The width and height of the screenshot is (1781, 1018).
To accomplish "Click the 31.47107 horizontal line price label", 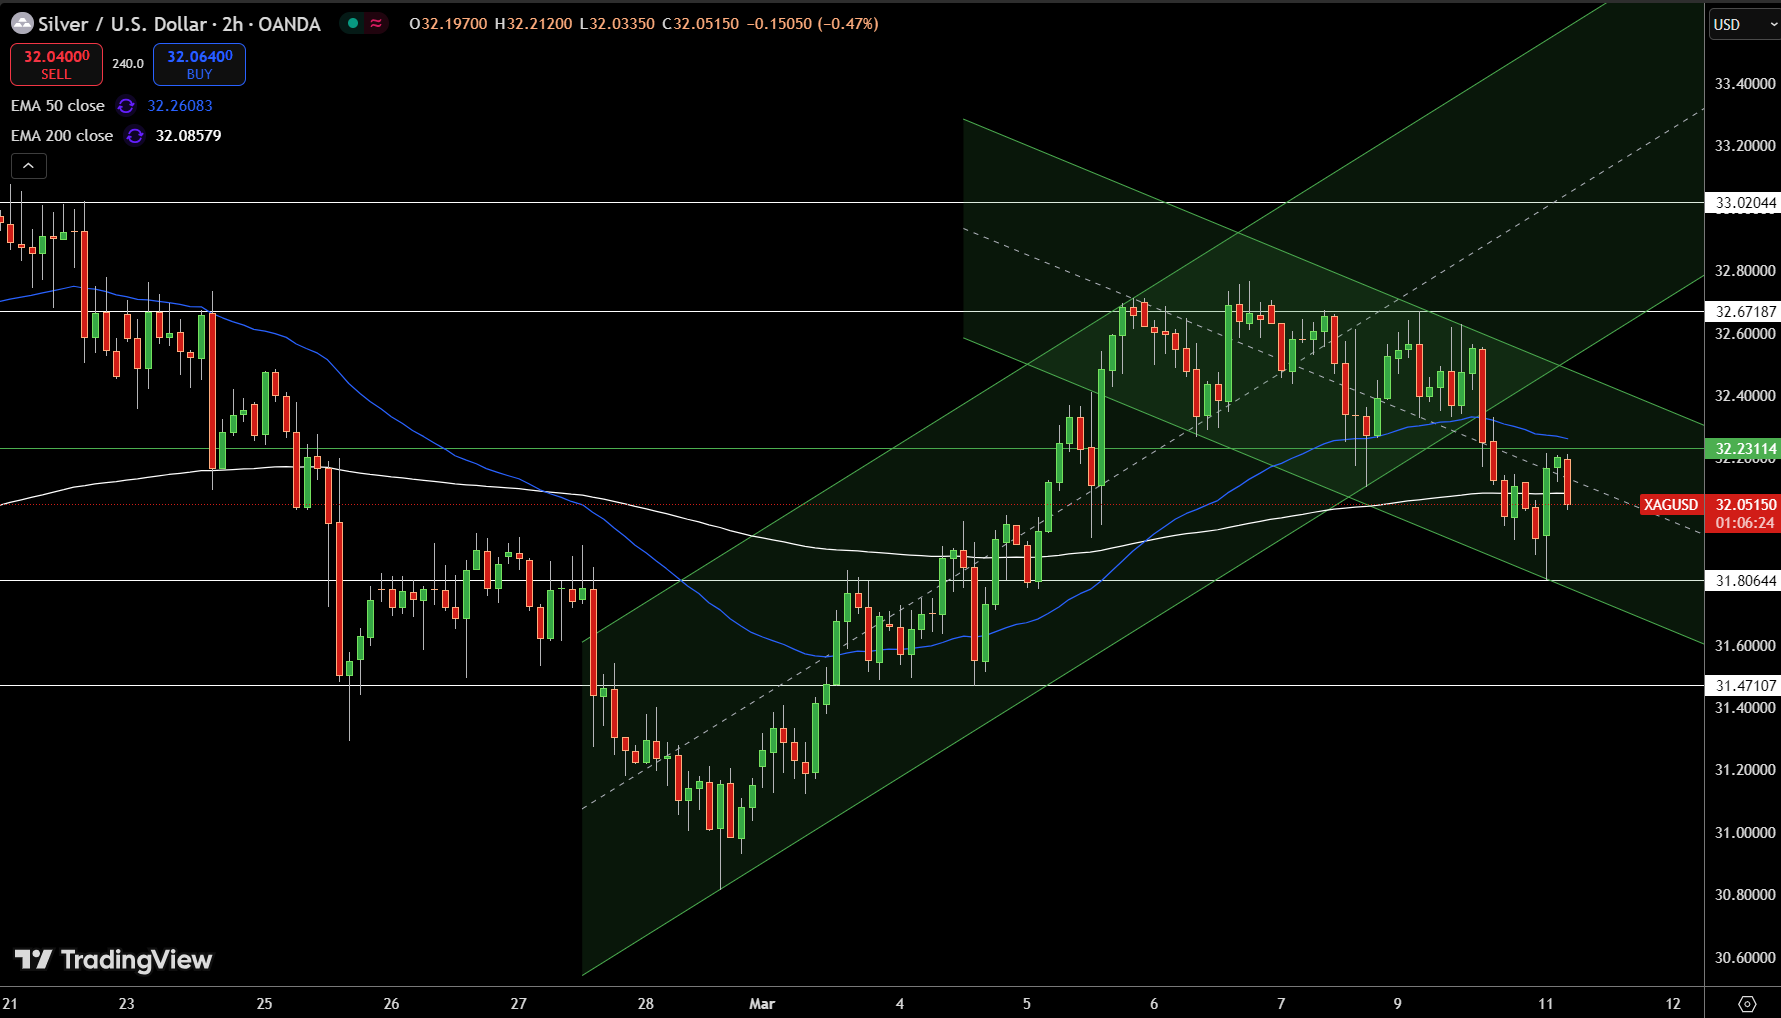I will tap(1745, 686).
